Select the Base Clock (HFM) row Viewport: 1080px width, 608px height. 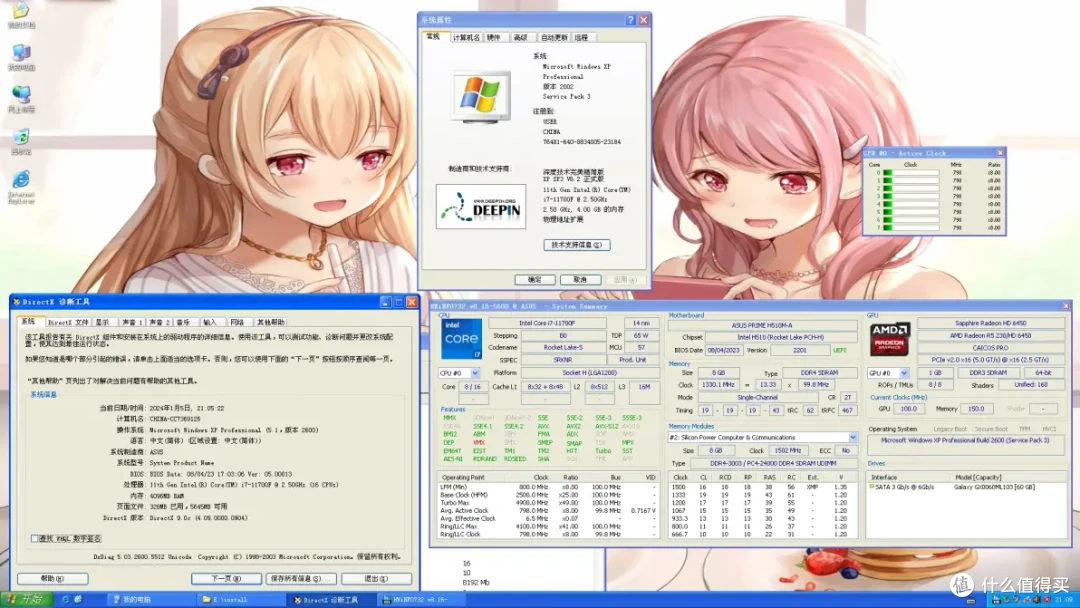(x=548, y=494)
